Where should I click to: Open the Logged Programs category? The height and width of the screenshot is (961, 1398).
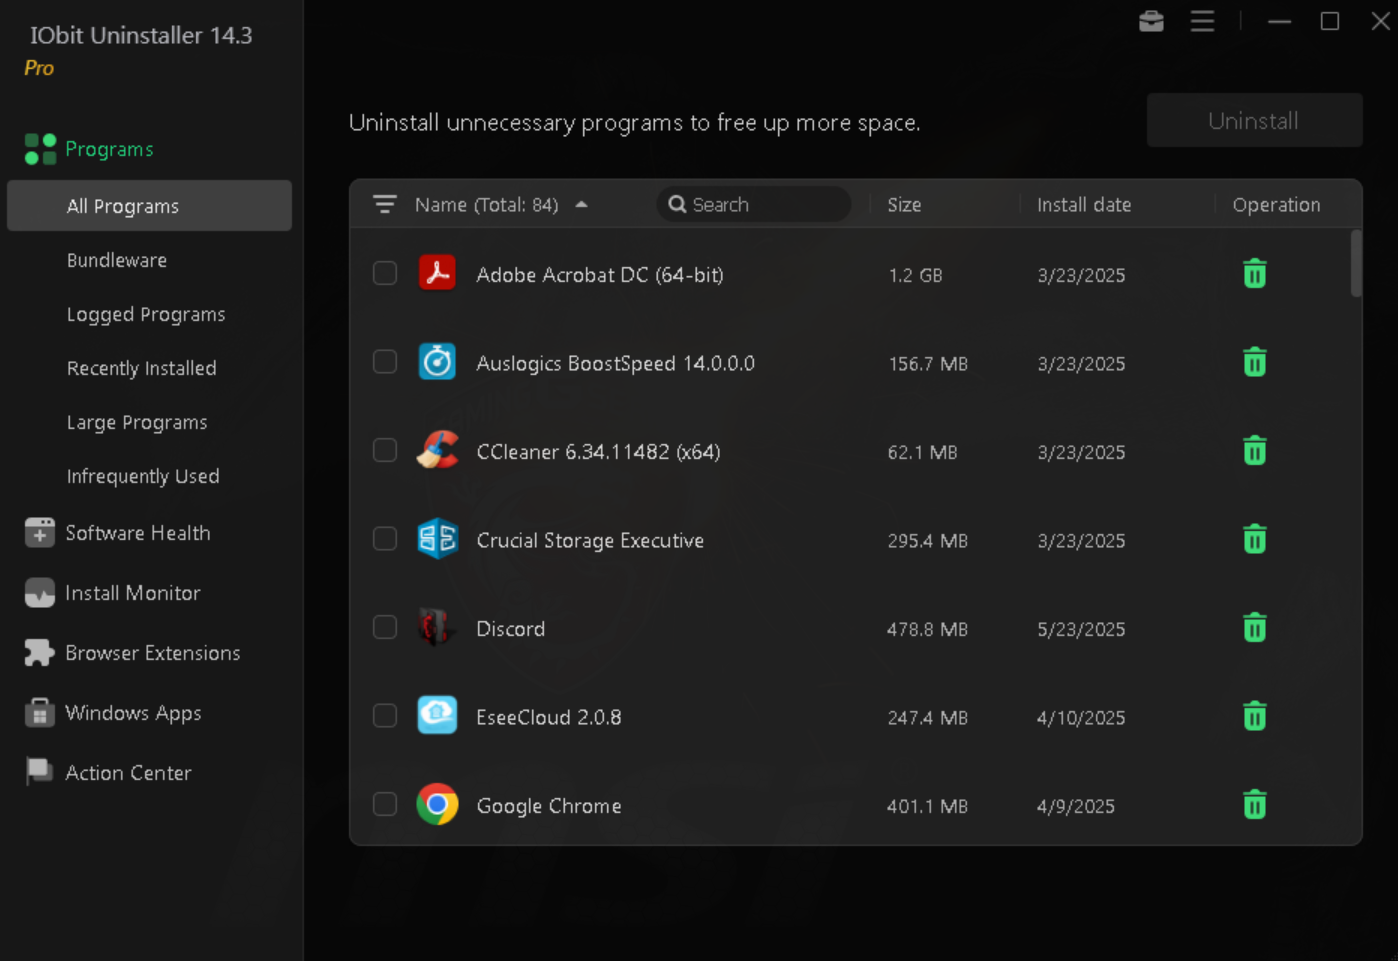tap(146, 314)
